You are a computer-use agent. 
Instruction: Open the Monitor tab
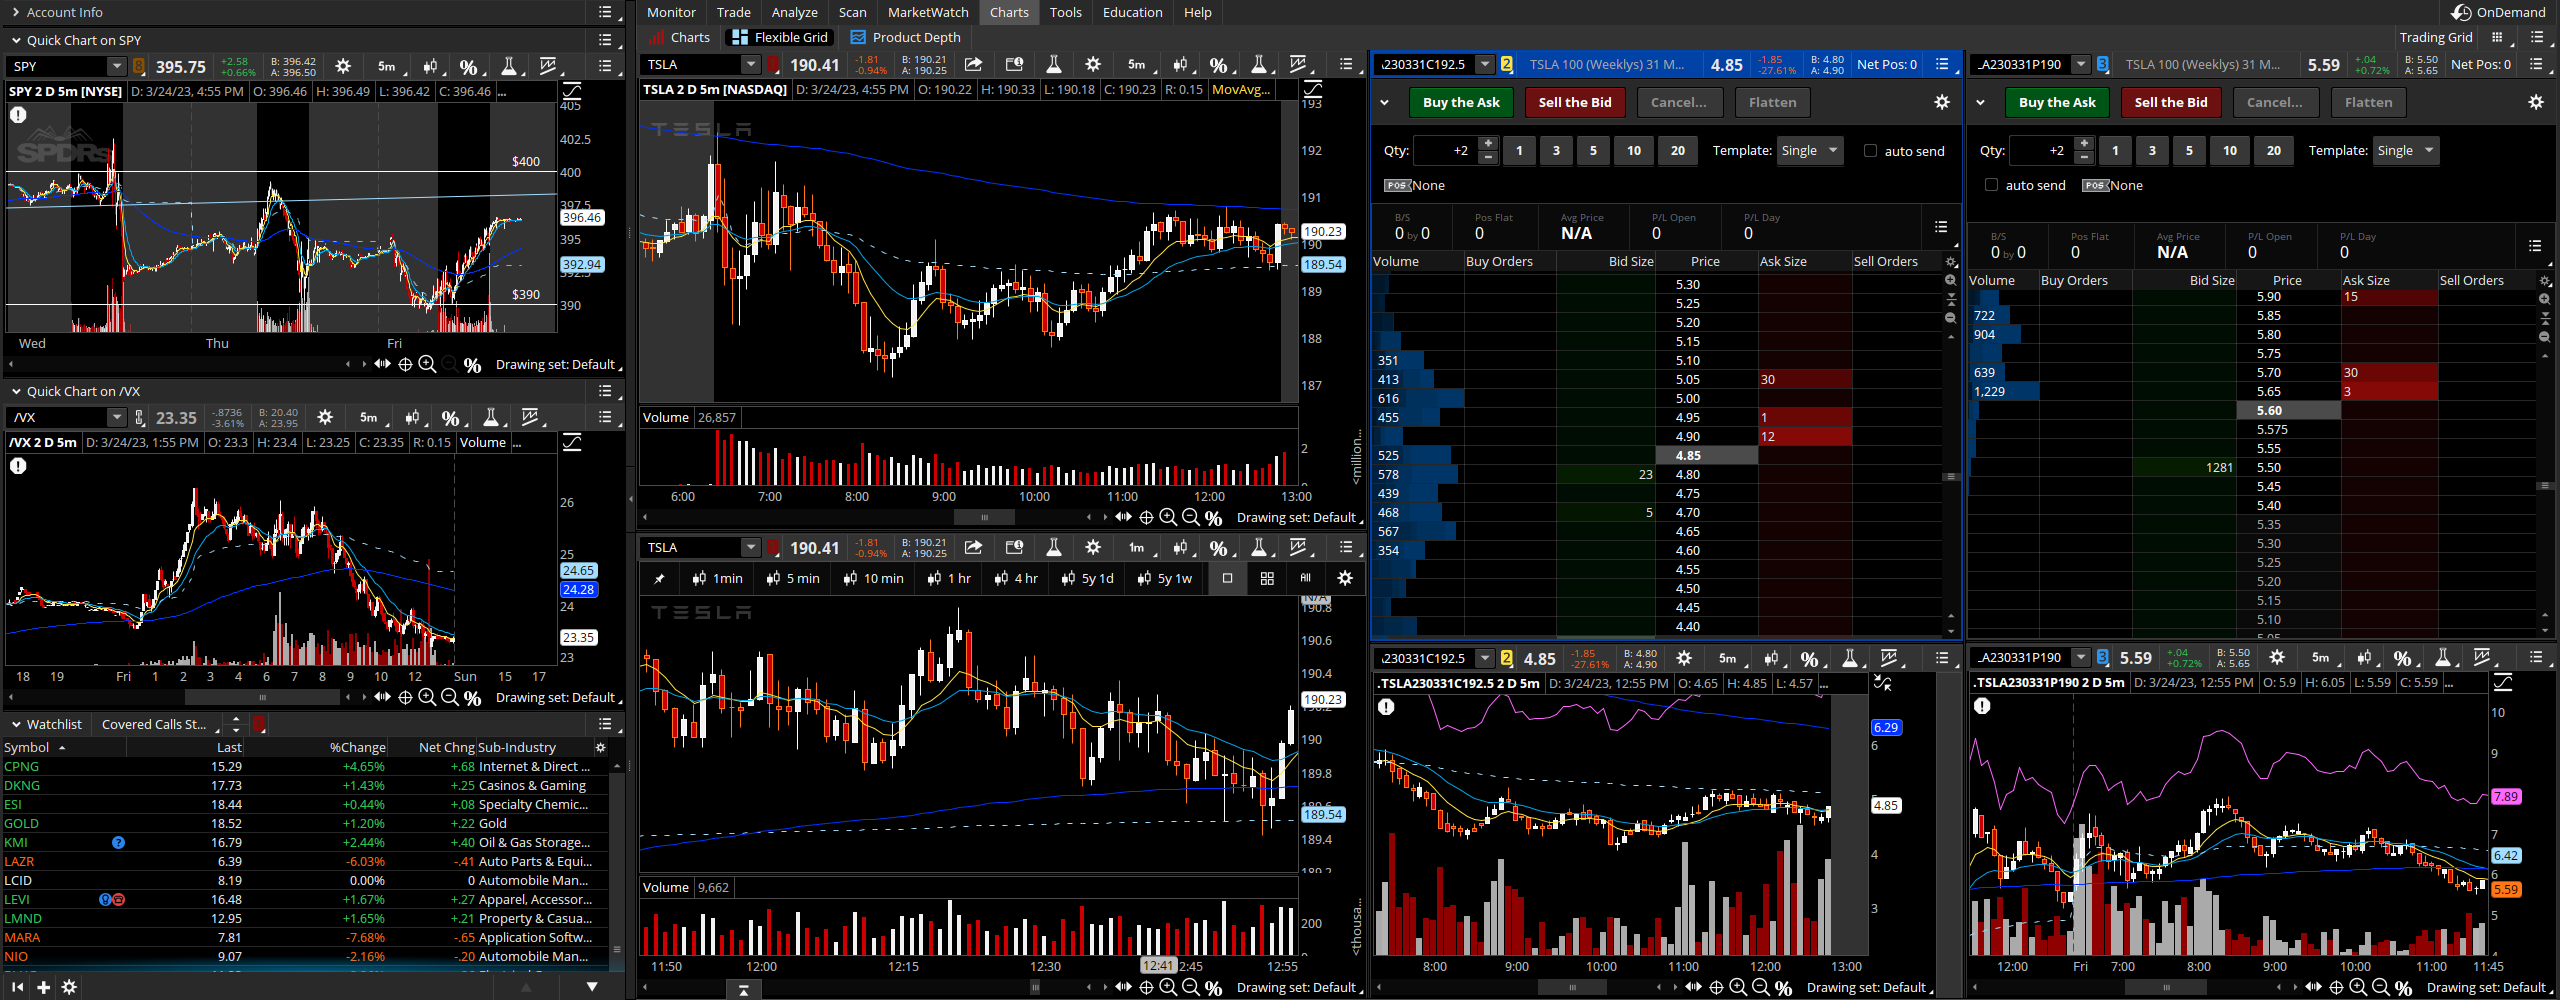click(x=671, y=12)
